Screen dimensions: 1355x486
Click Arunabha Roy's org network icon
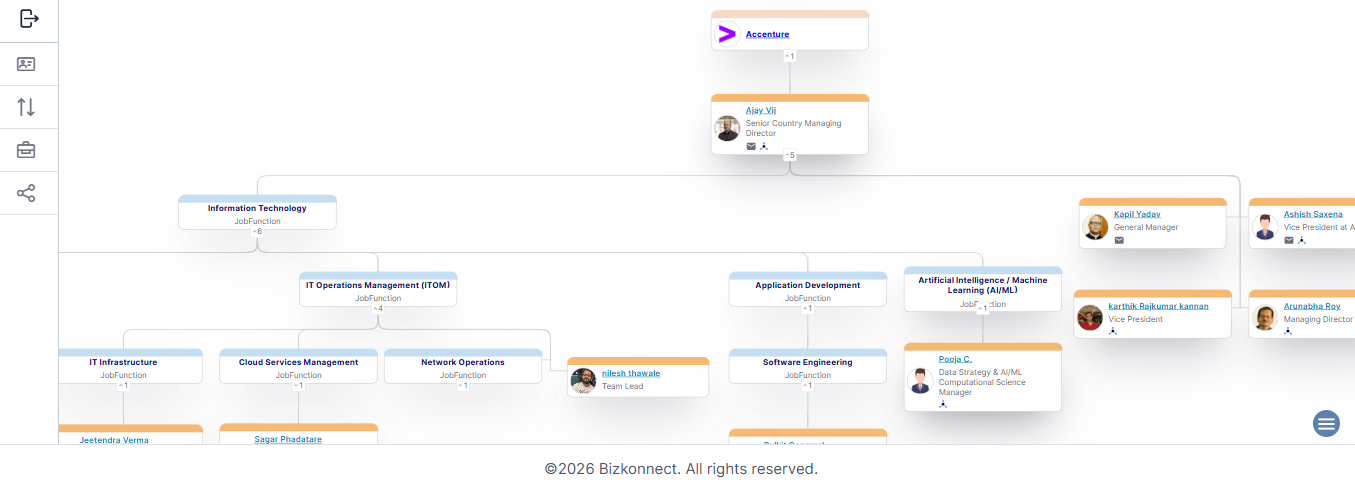click(x=1288, y=331)
